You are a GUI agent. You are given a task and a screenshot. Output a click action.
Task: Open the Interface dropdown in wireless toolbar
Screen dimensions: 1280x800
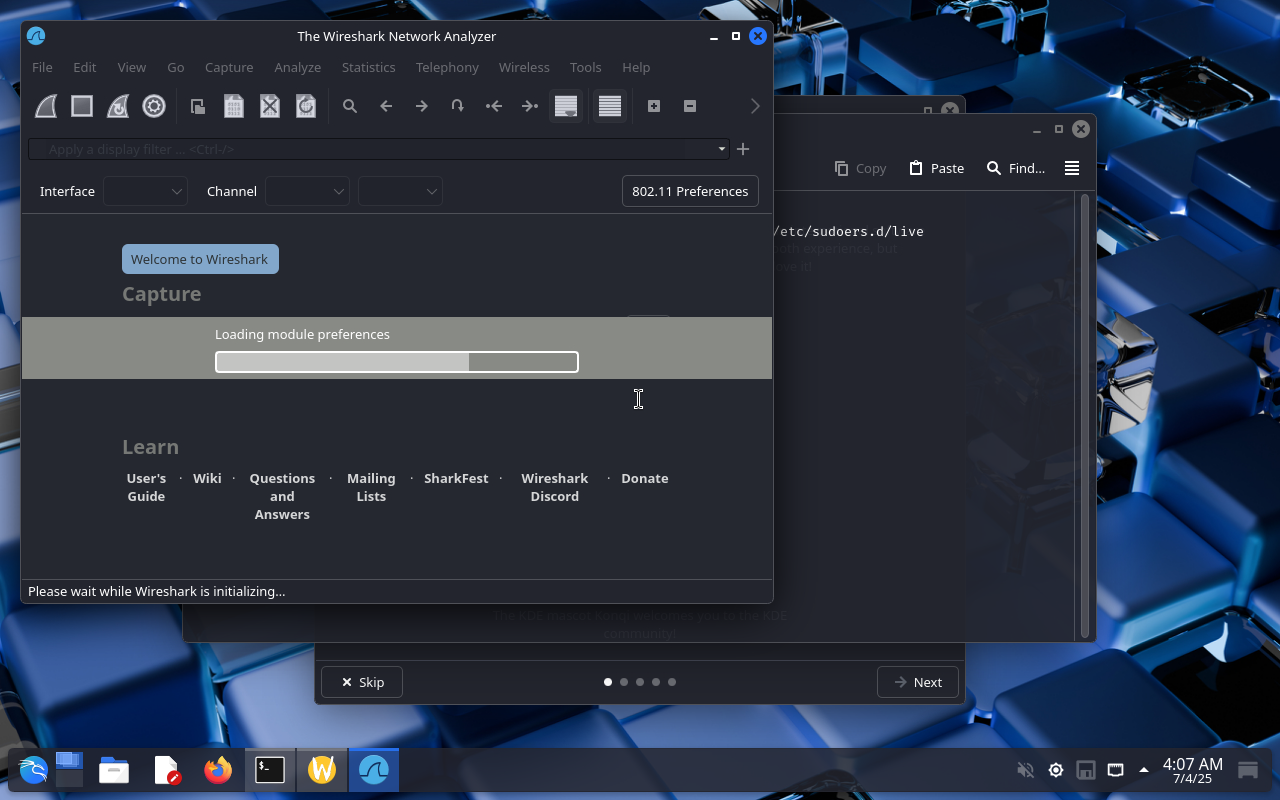pyautogui.click(x=145, y=191)
